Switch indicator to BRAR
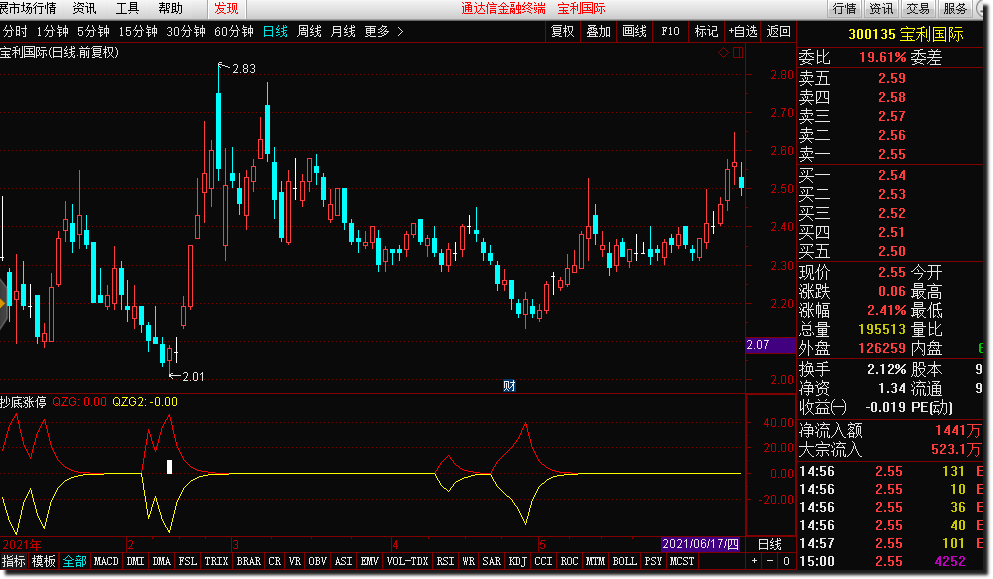The image size is (993, 579). pos(249,561)
